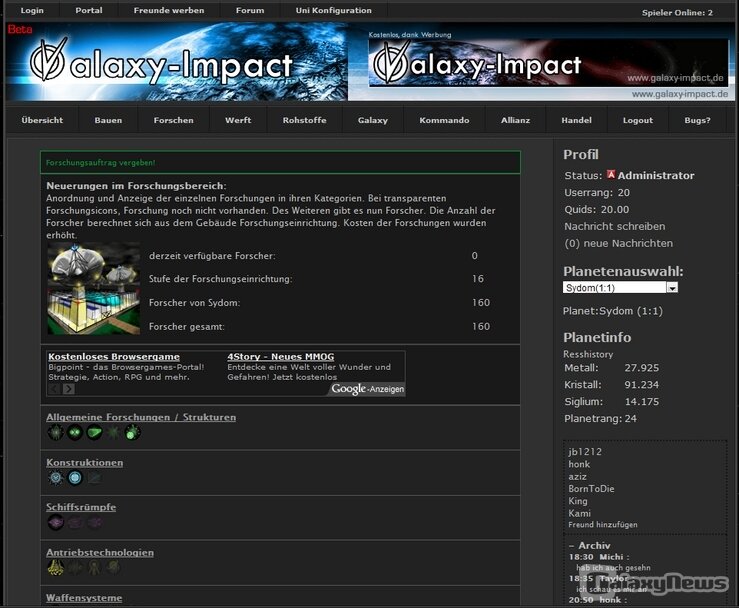Click the next arrow in the Google ad box

(x=69, y=389)
